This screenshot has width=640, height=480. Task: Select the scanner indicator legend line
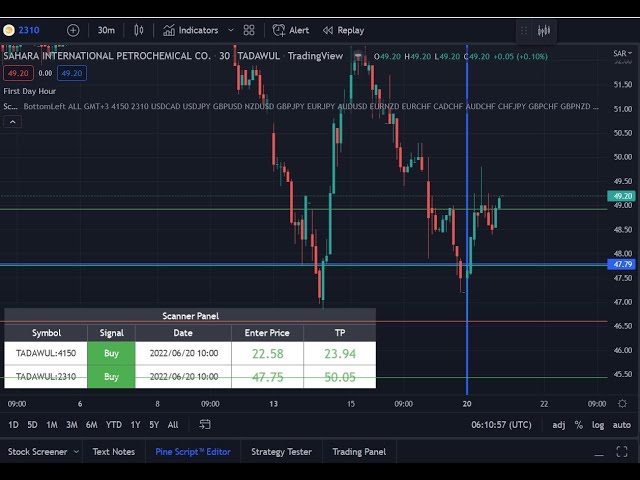(x=301, y=107)
